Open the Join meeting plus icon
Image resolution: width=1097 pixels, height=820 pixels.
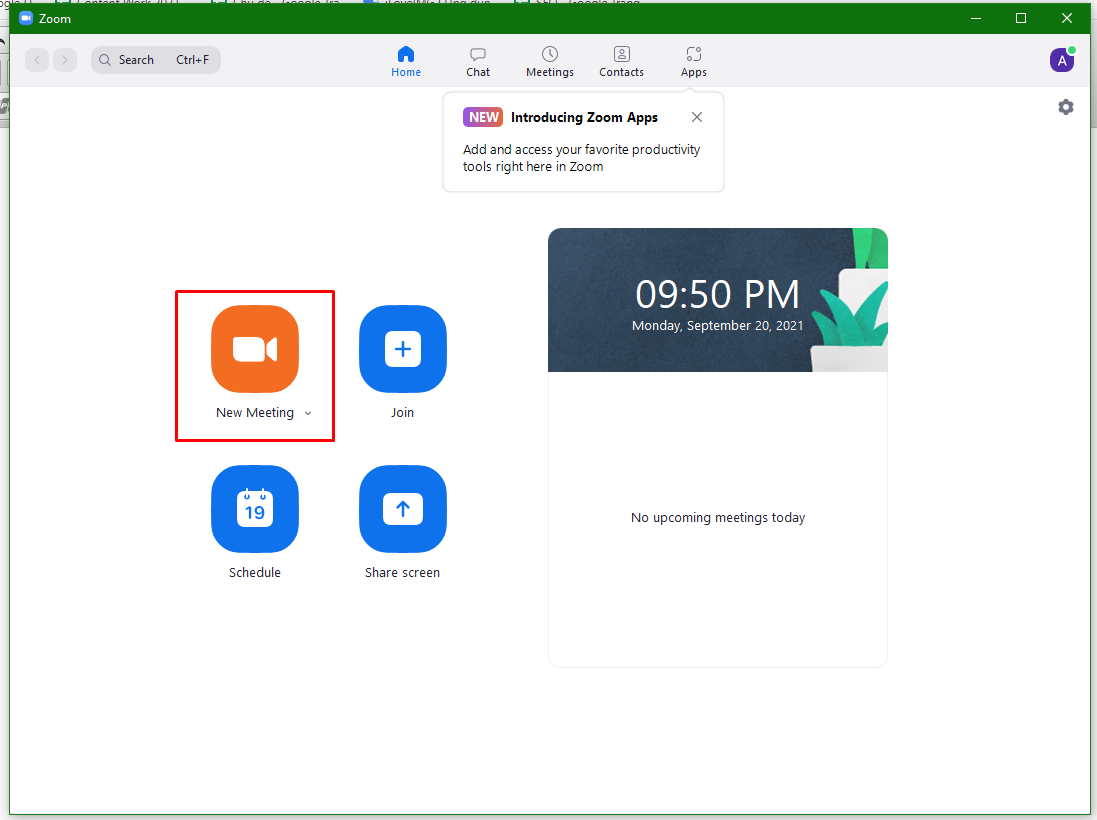point(402,348)
